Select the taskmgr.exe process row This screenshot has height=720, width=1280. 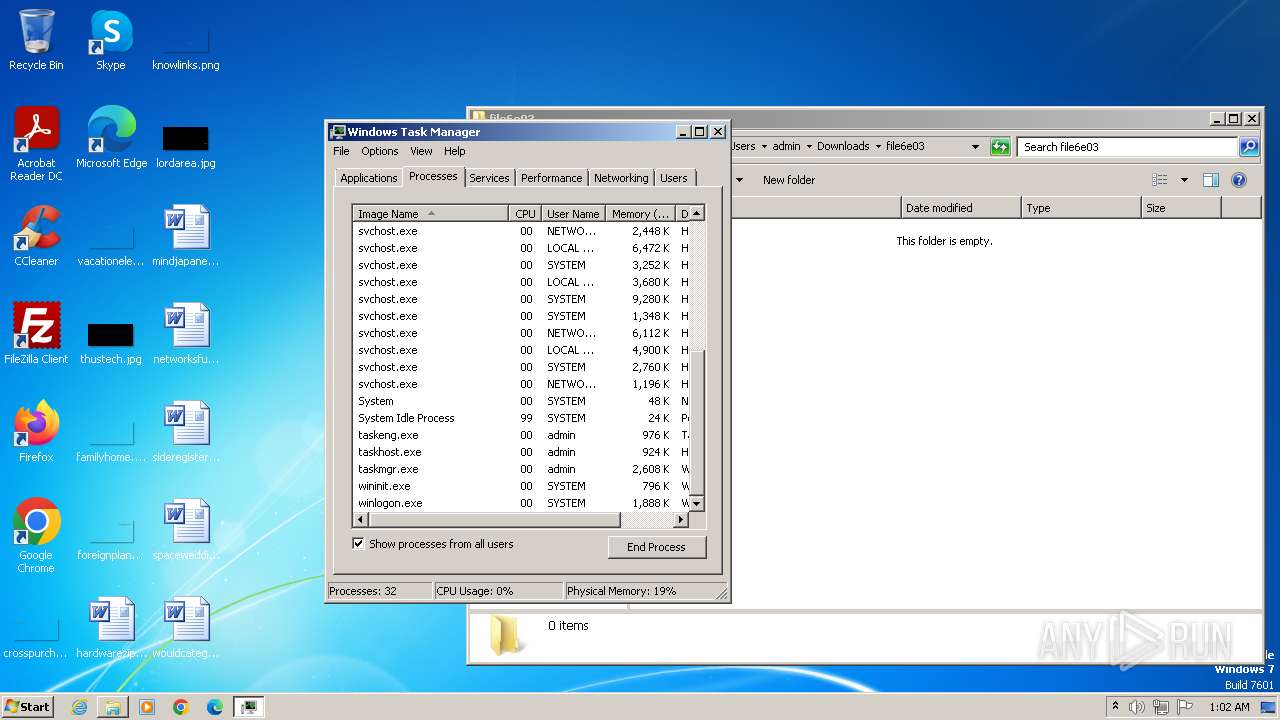[521, 469]
